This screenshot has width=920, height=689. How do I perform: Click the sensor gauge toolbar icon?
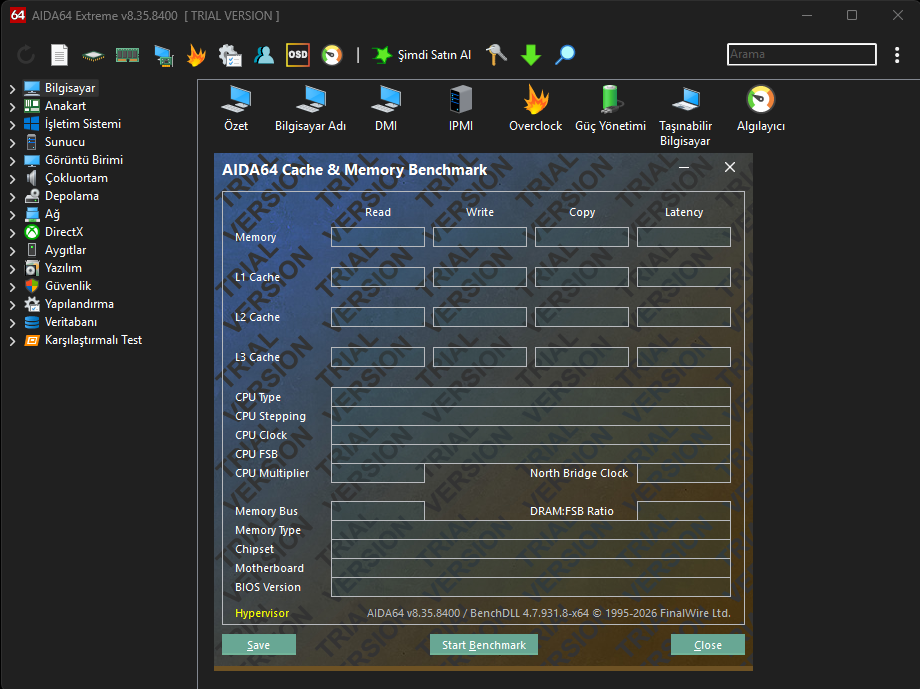coord(332,55)
